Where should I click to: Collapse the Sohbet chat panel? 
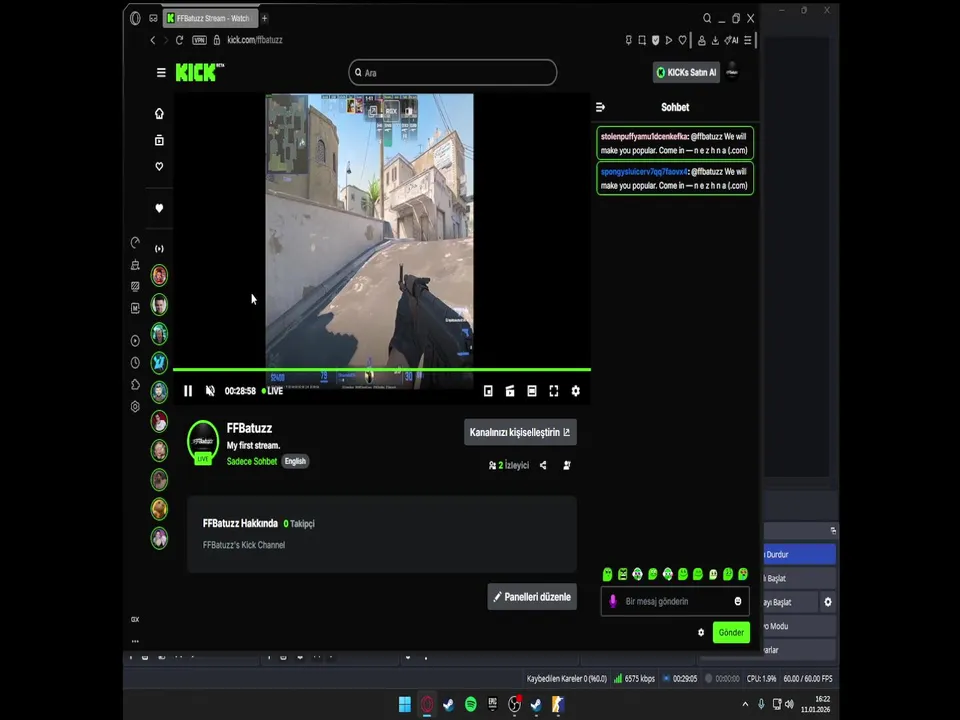[600, 107]
